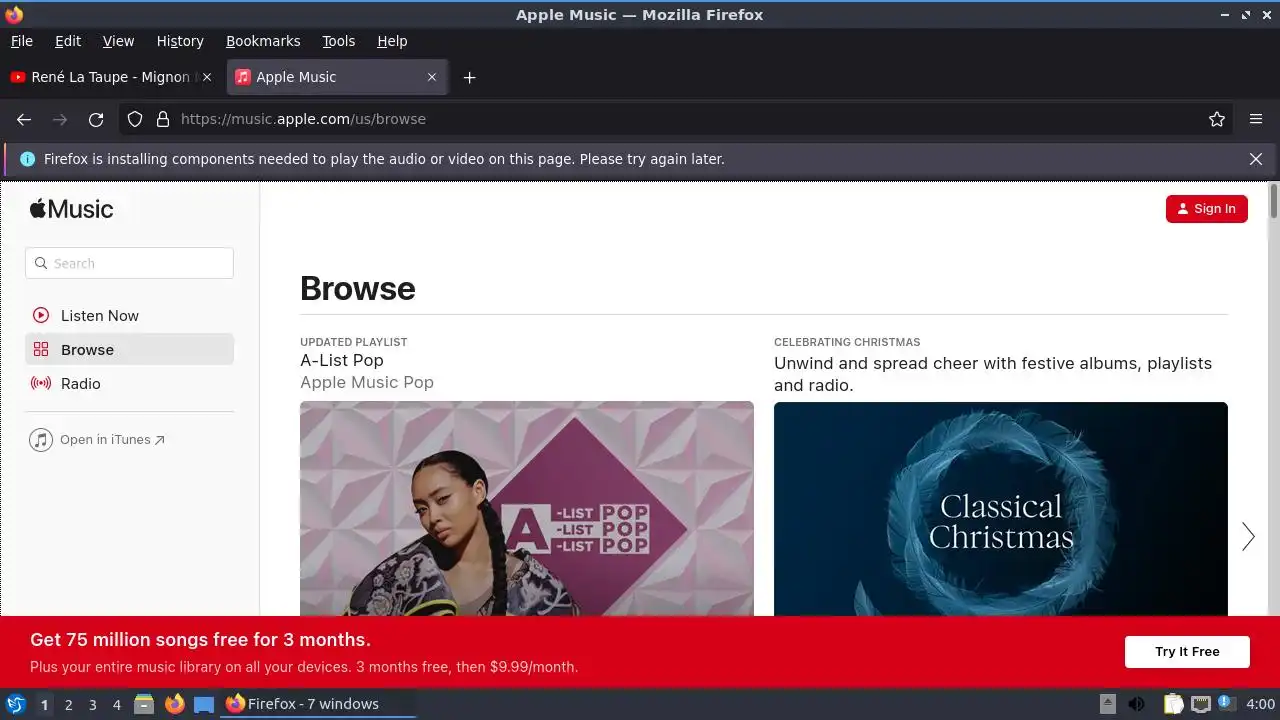Select Browse in the sidebar
The image size is (1280, 720).
click(129, 349)
